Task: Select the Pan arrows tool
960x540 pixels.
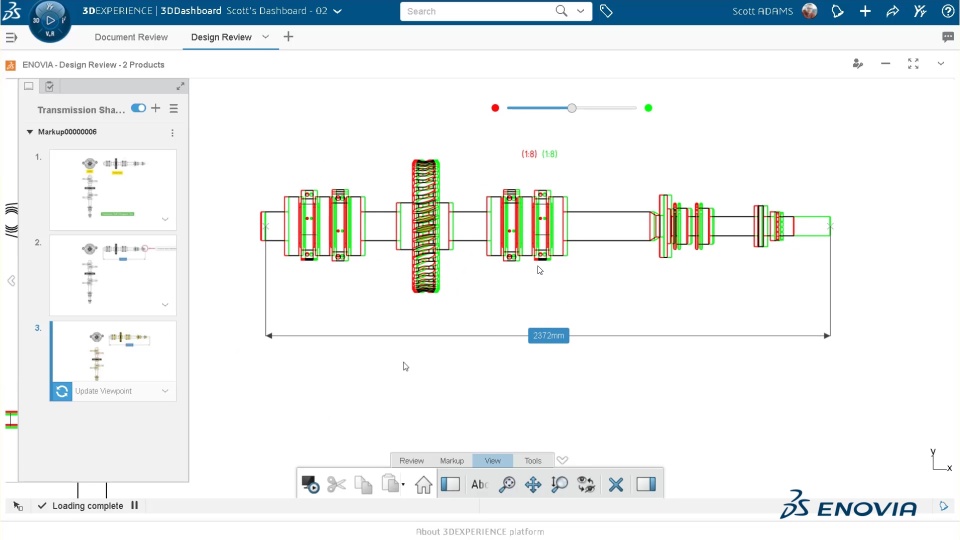Action: coord(533,484)
